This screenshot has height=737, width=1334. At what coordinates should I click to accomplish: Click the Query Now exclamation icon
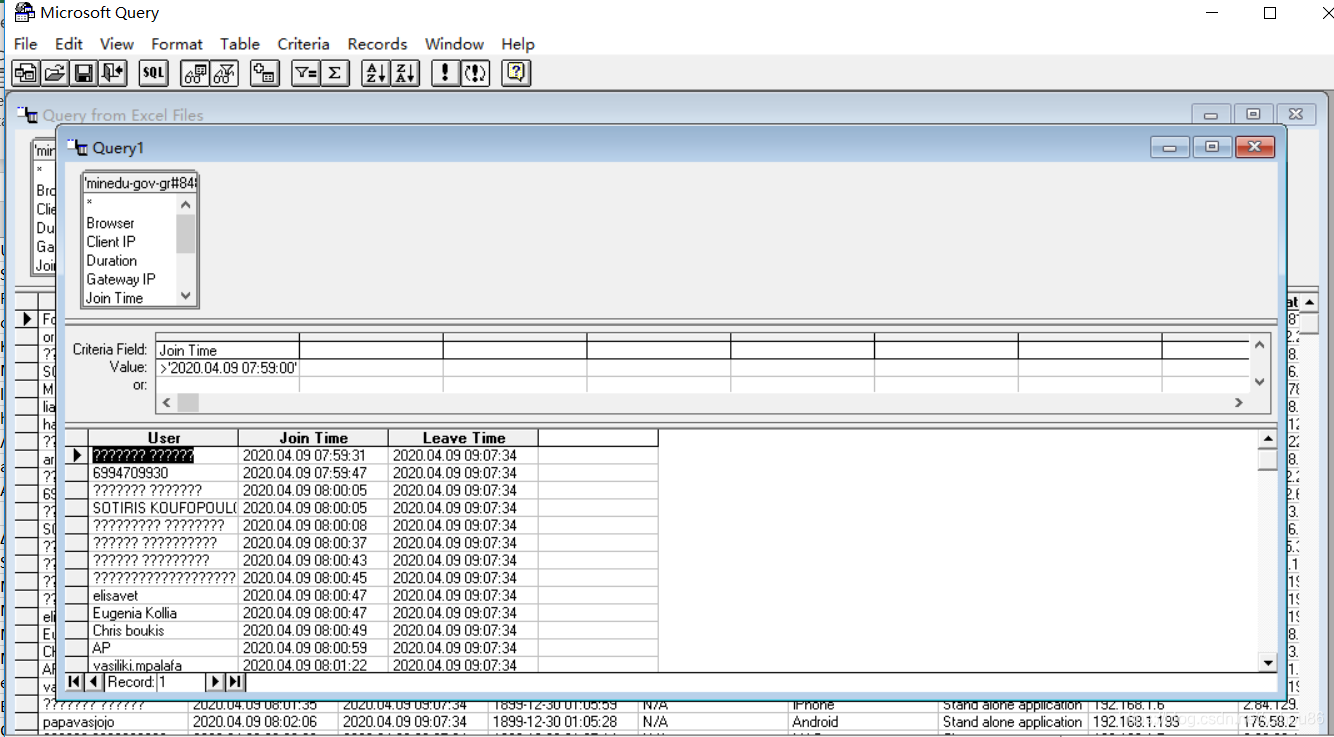tap(445, 73)
